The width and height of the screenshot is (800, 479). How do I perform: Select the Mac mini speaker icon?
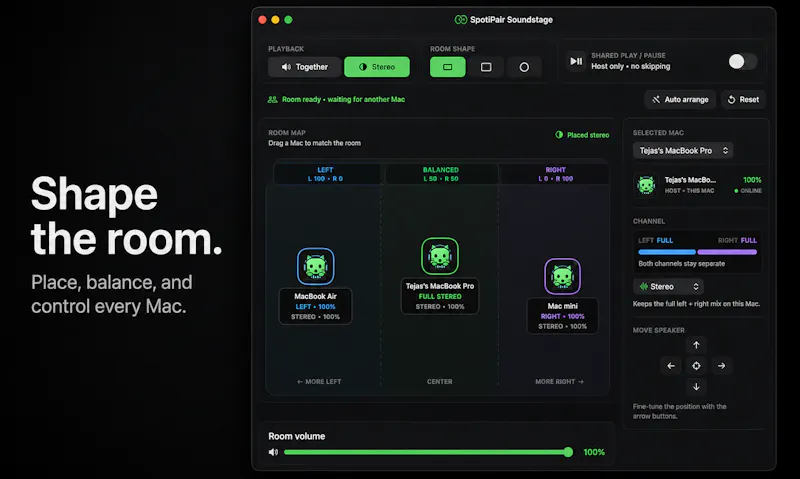pyautogui.click(x=562, y=276)
